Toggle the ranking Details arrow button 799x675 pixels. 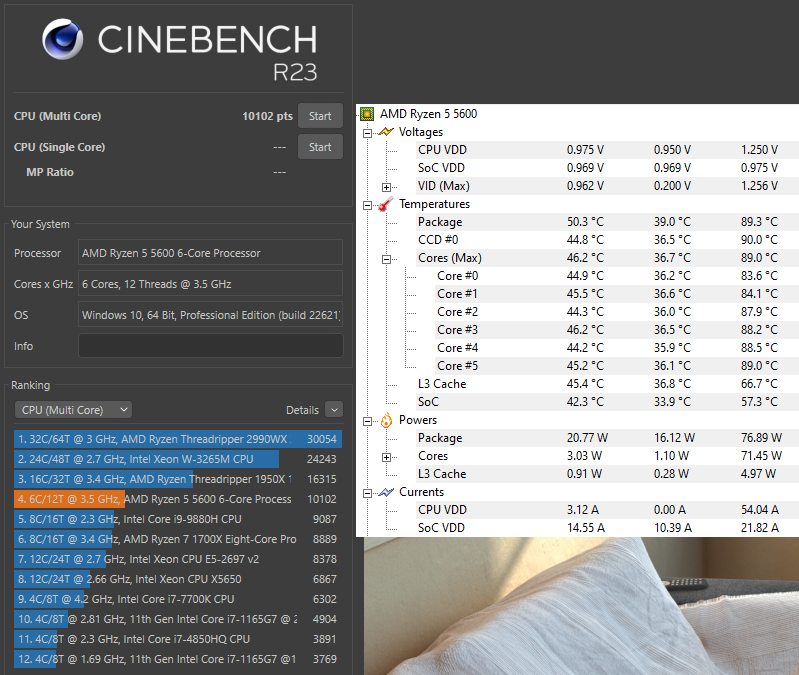point(334,410)
